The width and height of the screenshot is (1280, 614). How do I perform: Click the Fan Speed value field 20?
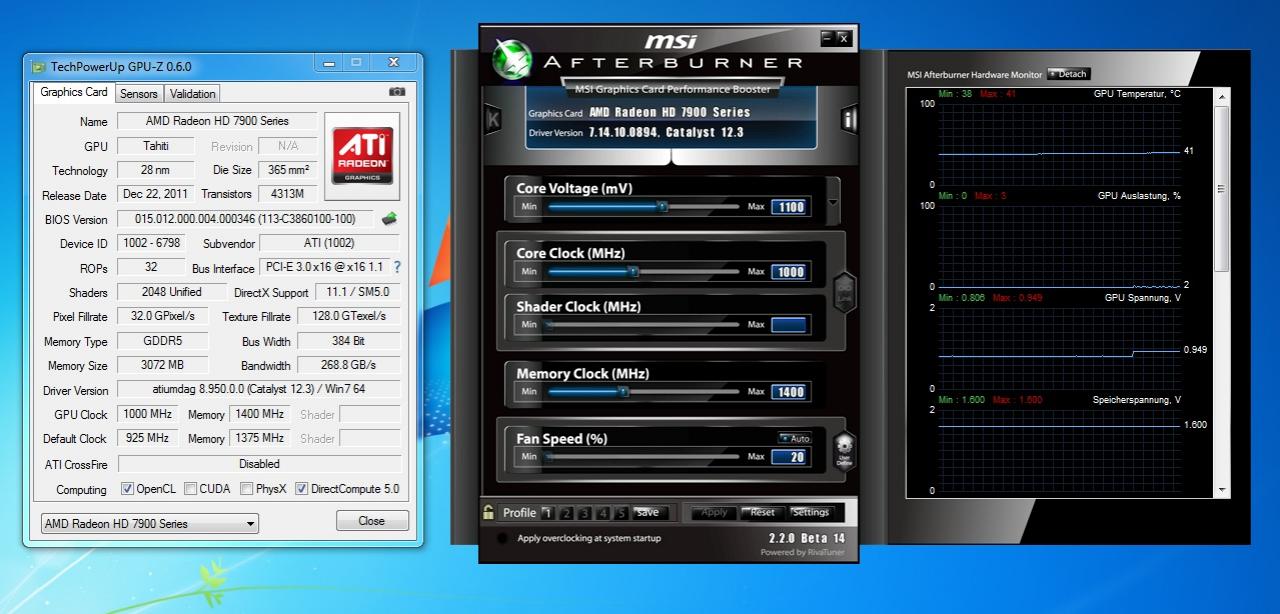789,457
